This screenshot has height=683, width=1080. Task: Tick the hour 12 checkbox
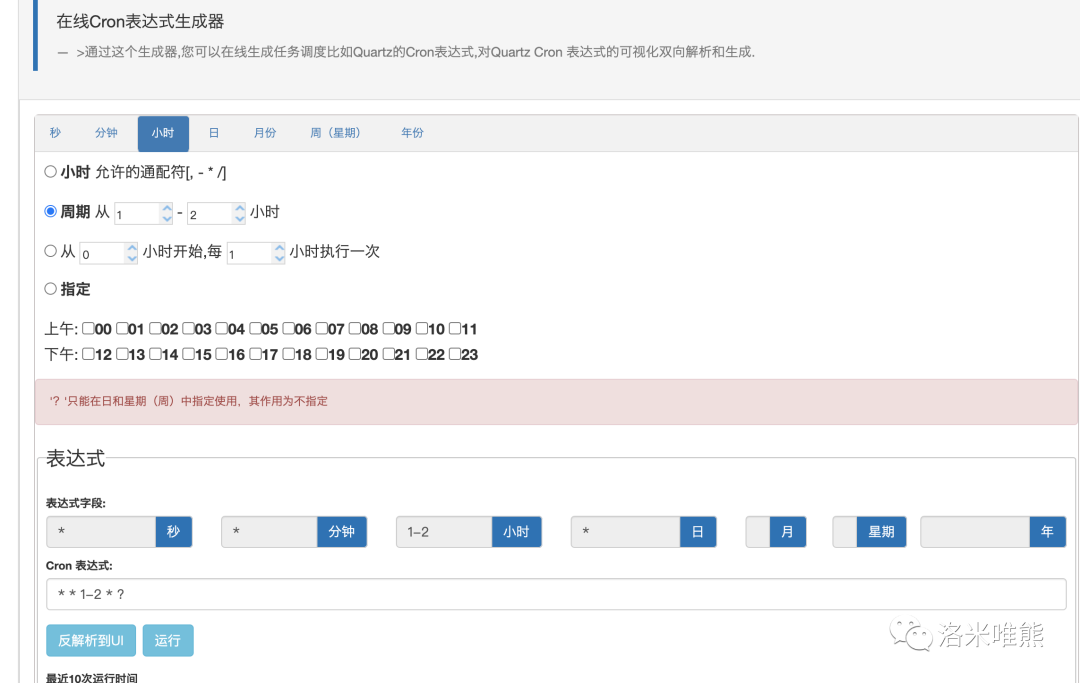[x=88, y=354]
